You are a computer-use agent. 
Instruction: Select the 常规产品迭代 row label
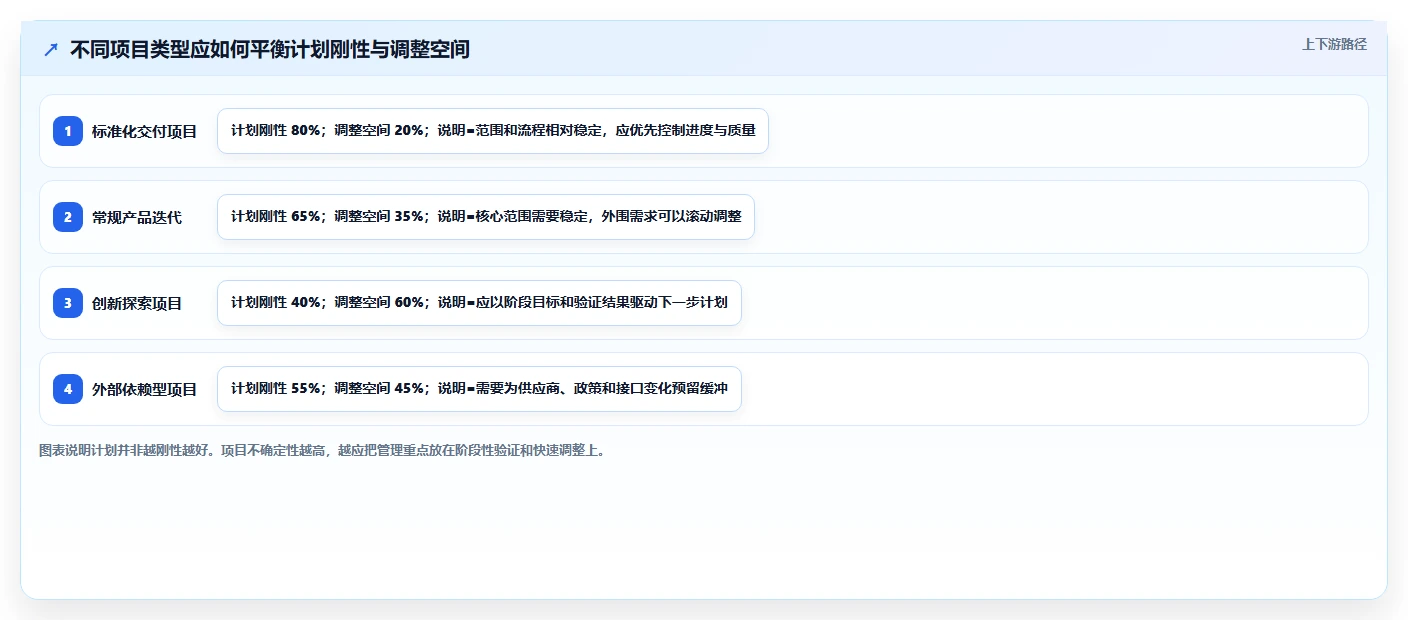coord(137,217)
